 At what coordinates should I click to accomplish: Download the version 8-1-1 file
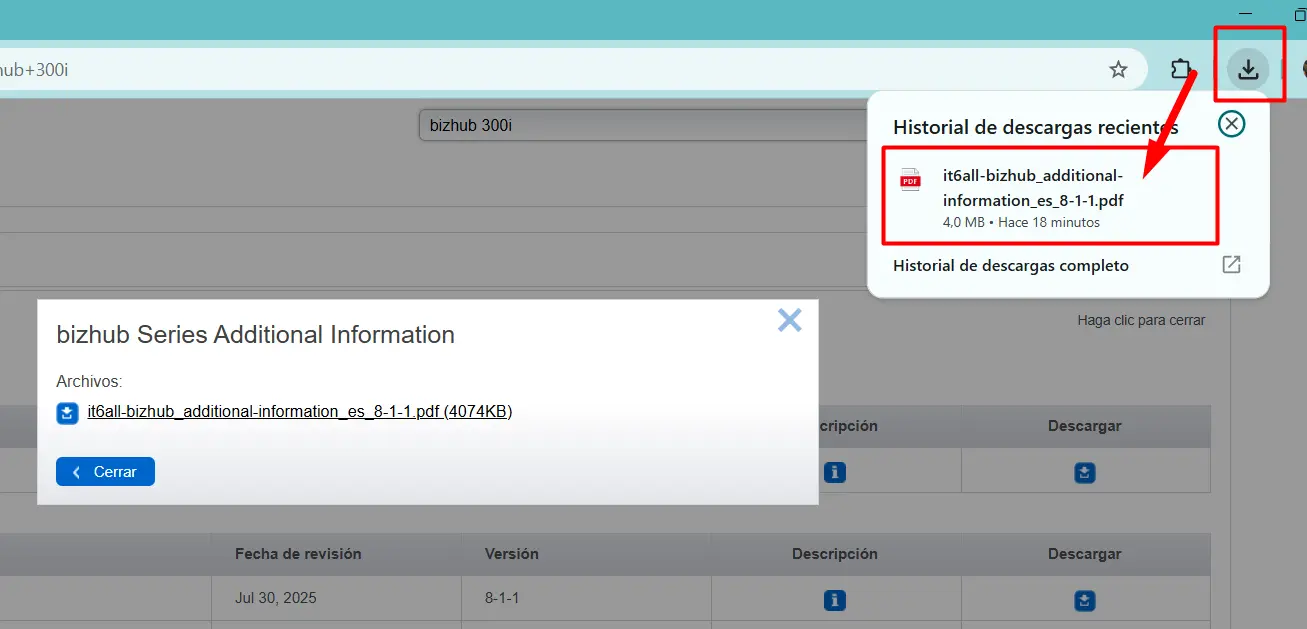pos(1085,600)
